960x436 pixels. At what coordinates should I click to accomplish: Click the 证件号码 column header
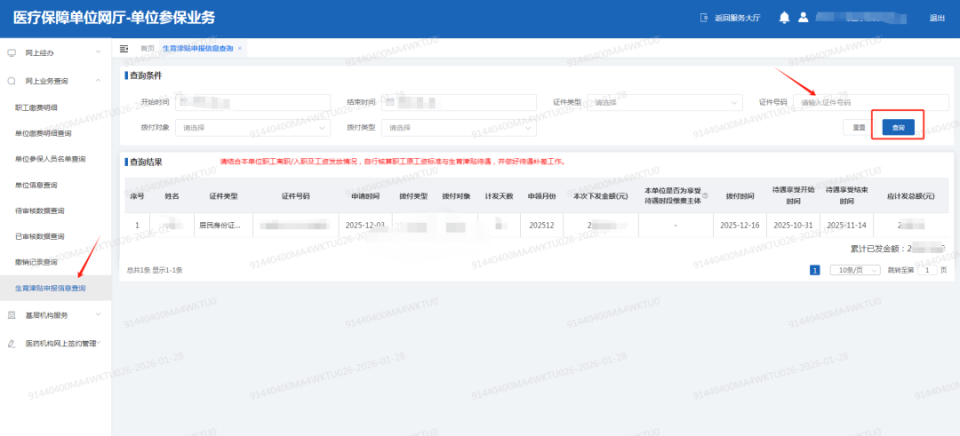296,196
